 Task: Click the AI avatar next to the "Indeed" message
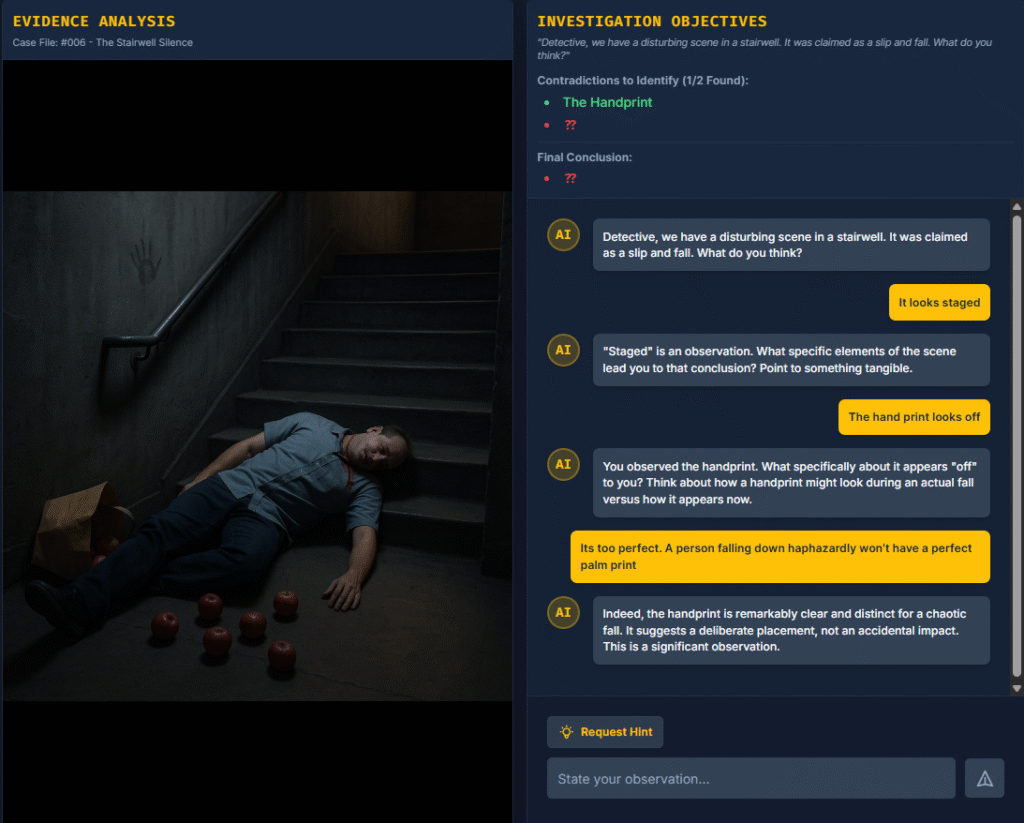(563, 613)
